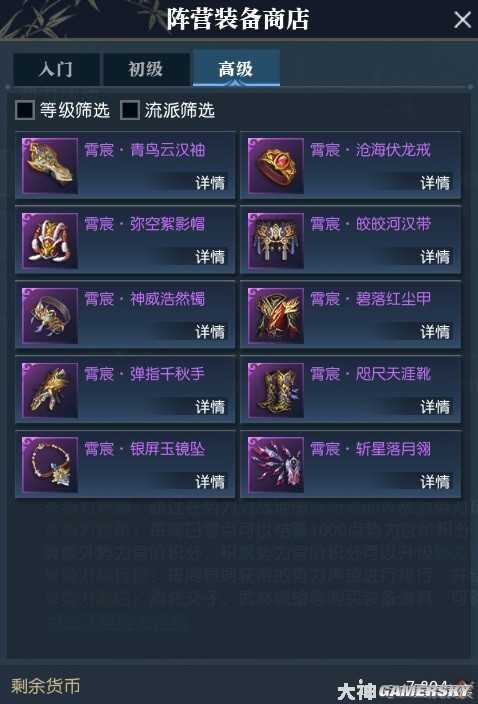Close the 阵营装备商店 shop window

(x=463, y=20)
